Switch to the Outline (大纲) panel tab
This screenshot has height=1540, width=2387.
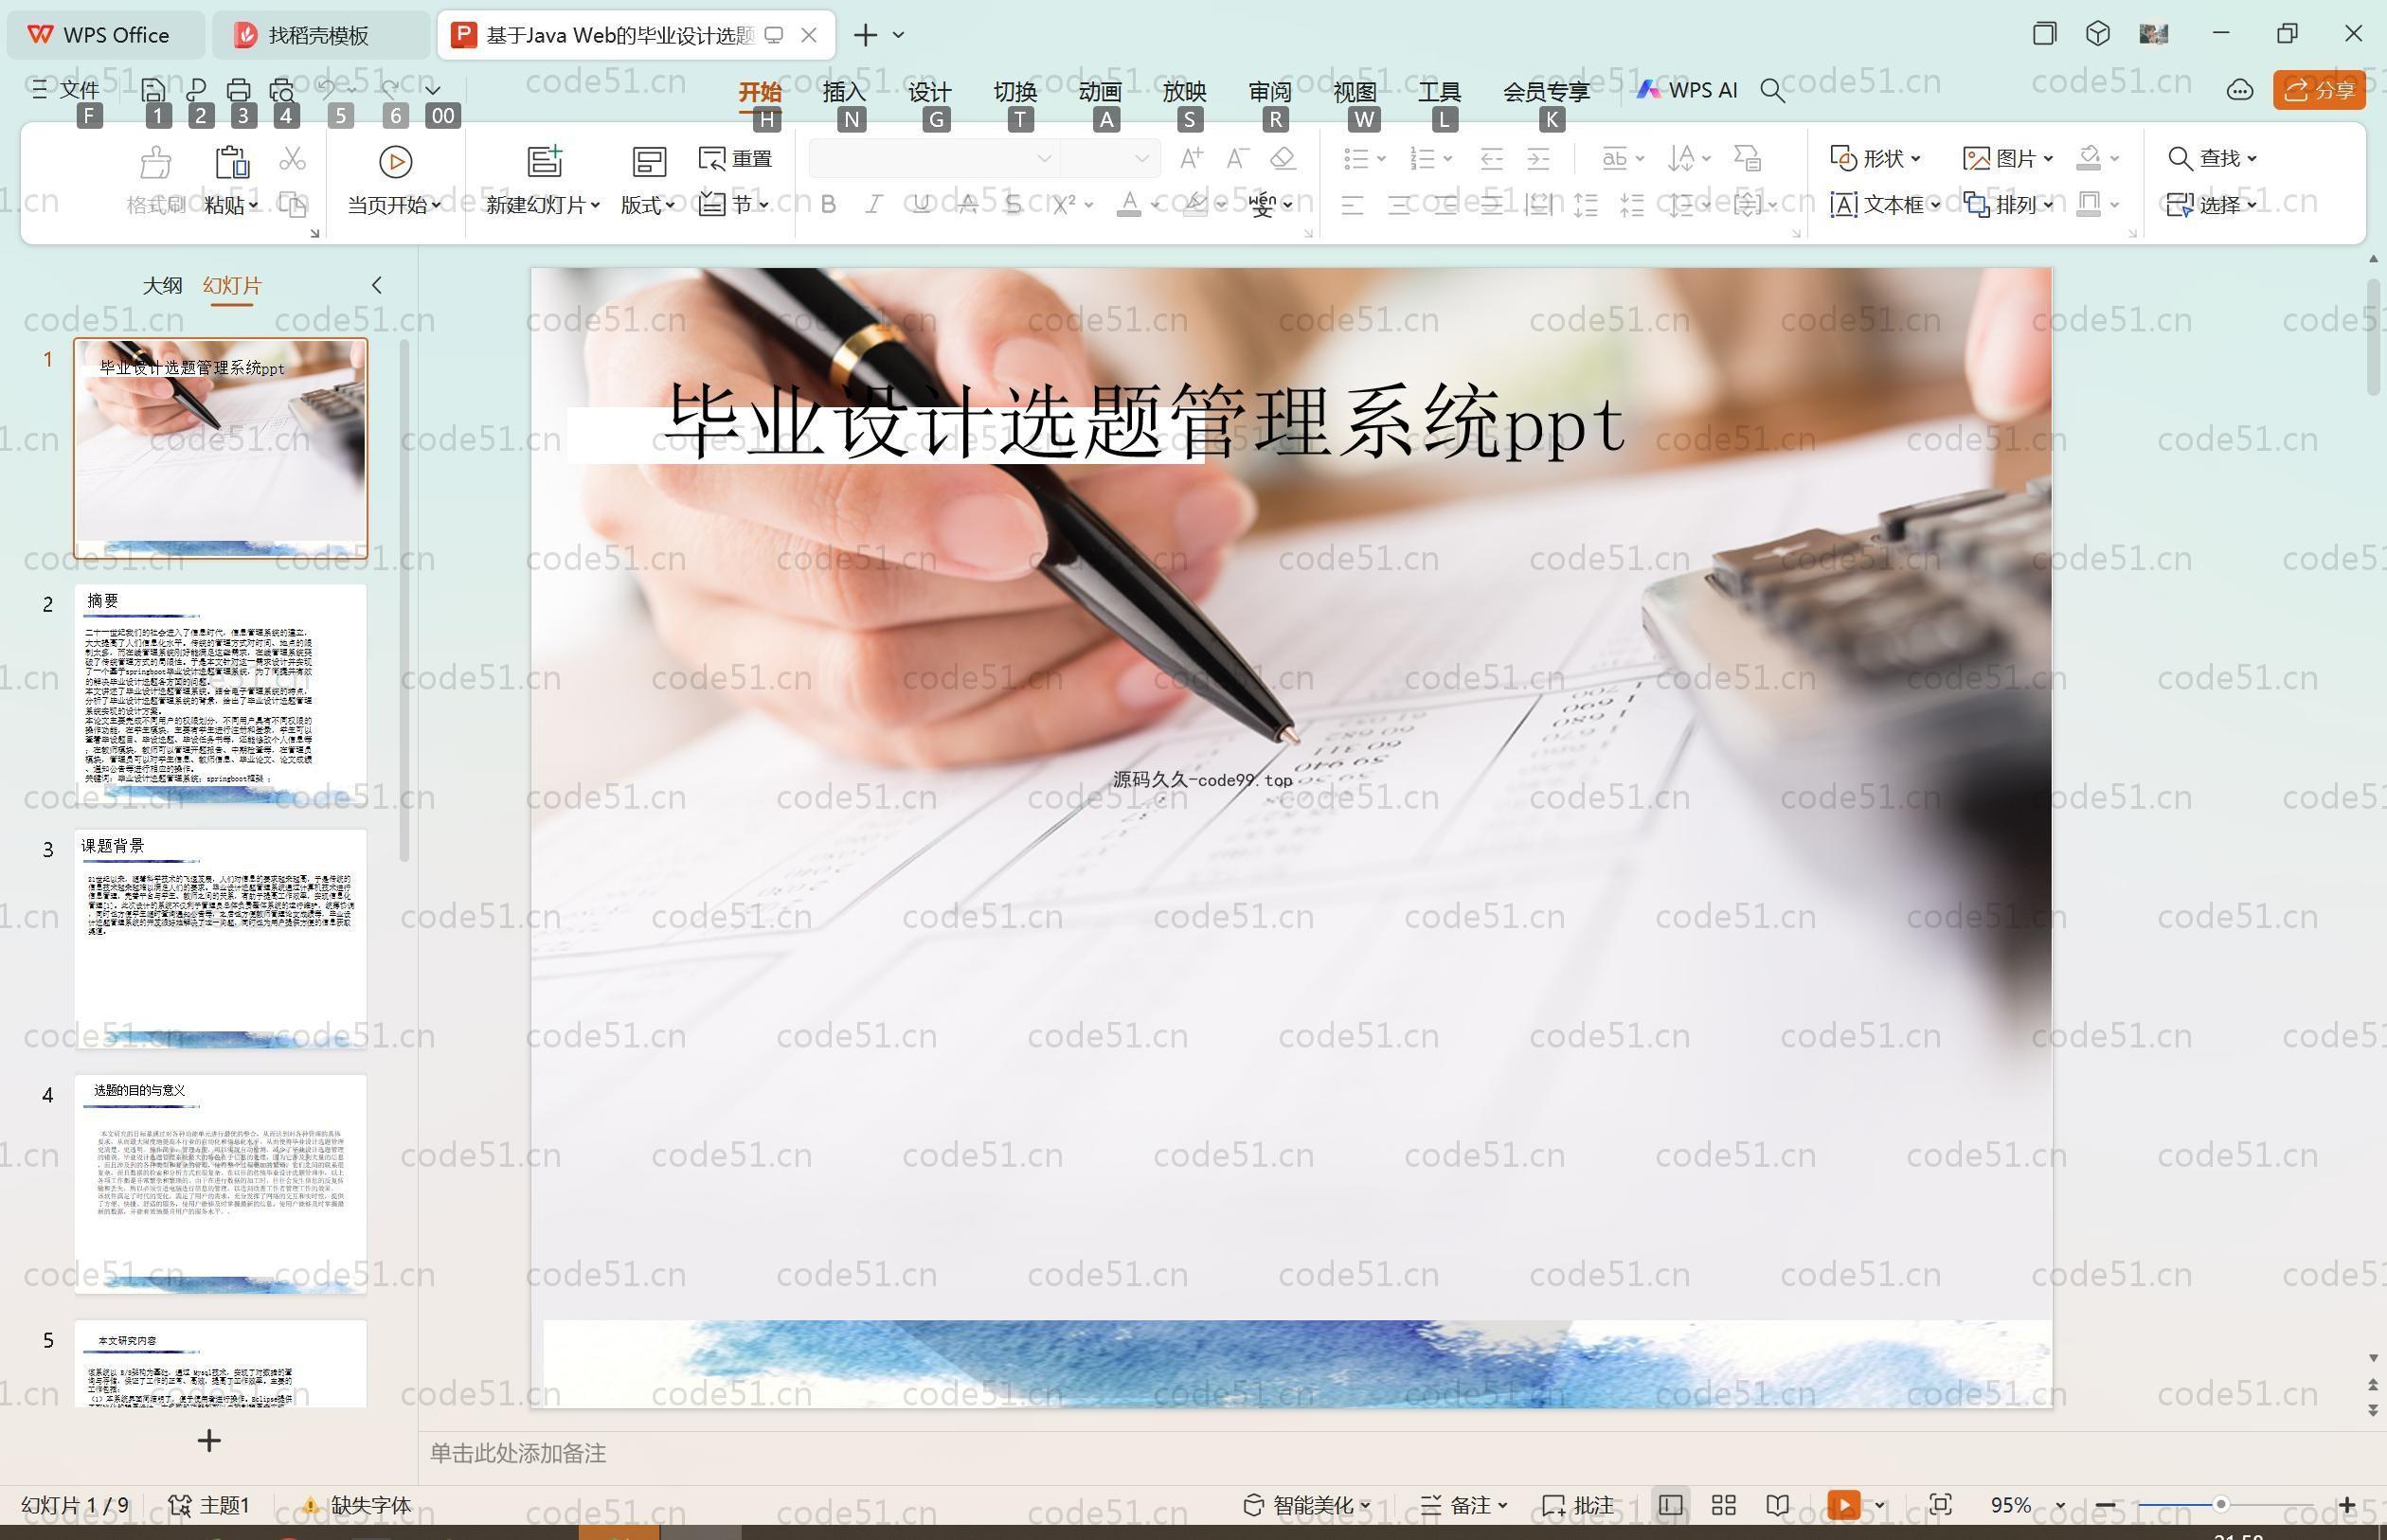(162, 285)
